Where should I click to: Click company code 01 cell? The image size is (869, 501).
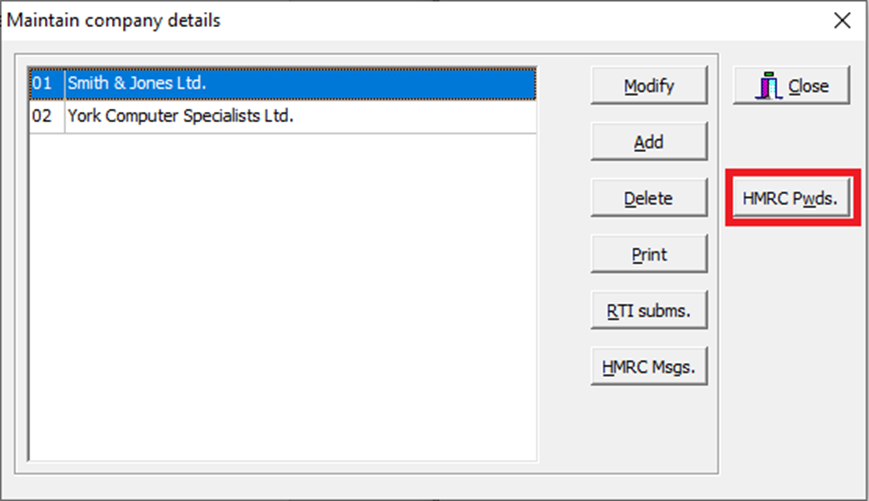[x=47, y=84]
